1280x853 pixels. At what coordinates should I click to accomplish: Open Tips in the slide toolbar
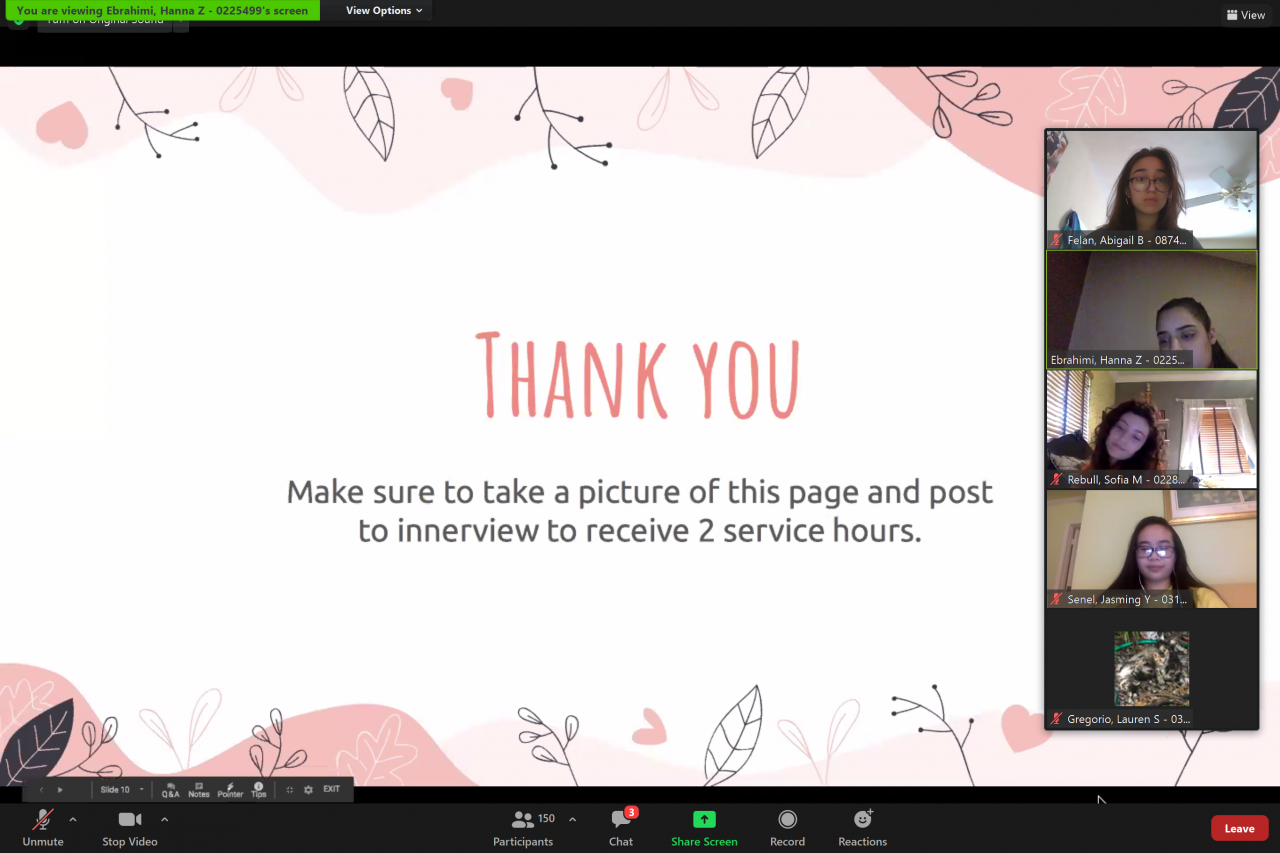coord(258,790)
